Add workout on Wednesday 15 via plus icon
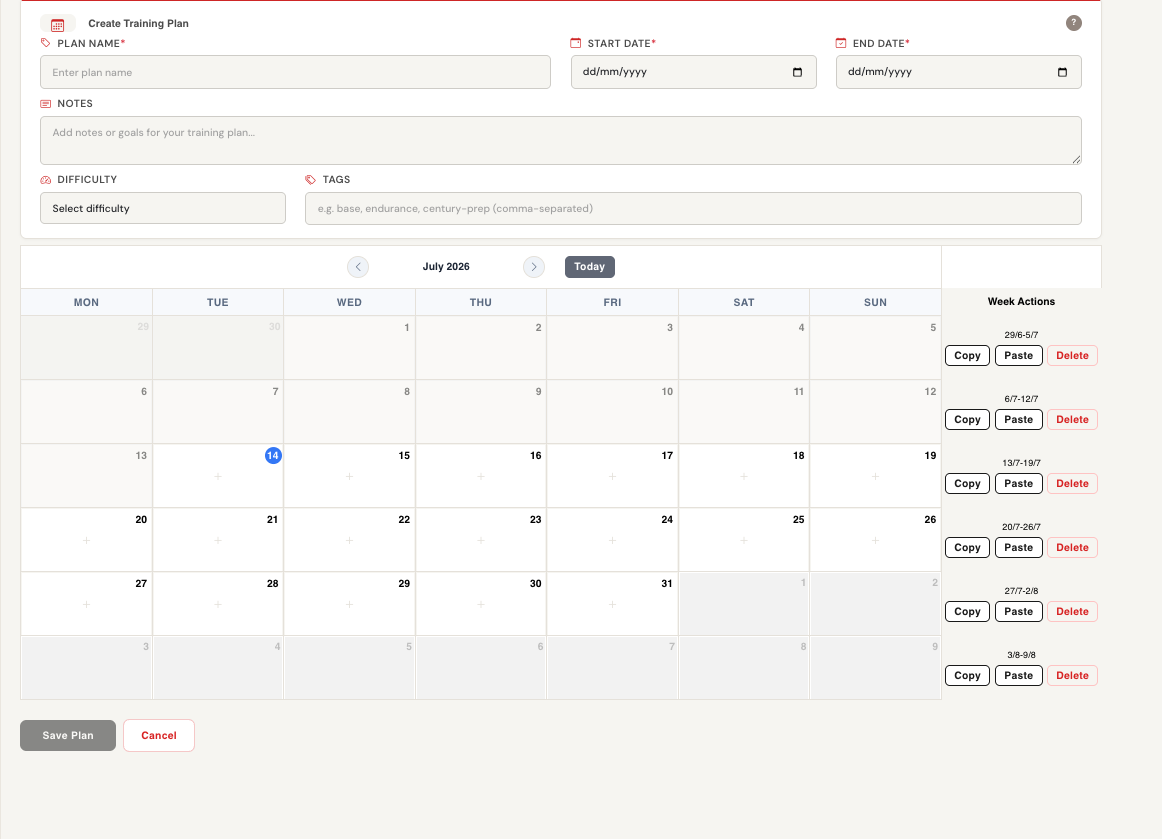1162x839 pixels. click(349, 477)
